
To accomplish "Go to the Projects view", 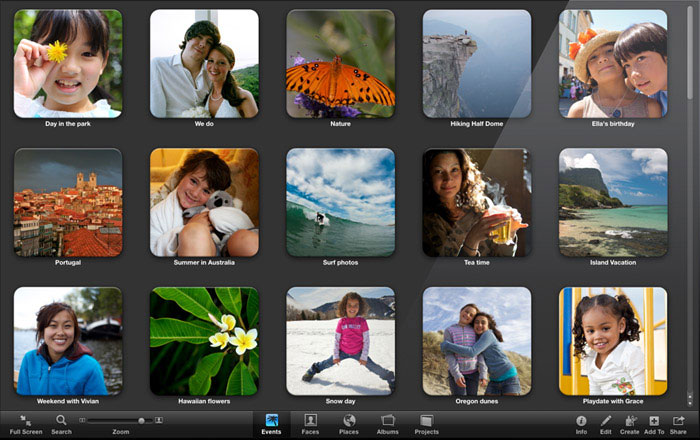I will [427, 421].
